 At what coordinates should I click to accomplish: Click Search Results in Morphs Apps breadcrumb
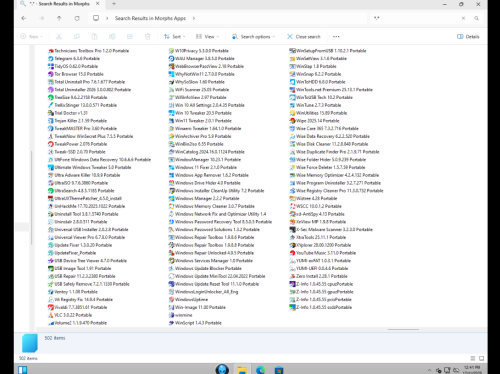click(150, 18)
